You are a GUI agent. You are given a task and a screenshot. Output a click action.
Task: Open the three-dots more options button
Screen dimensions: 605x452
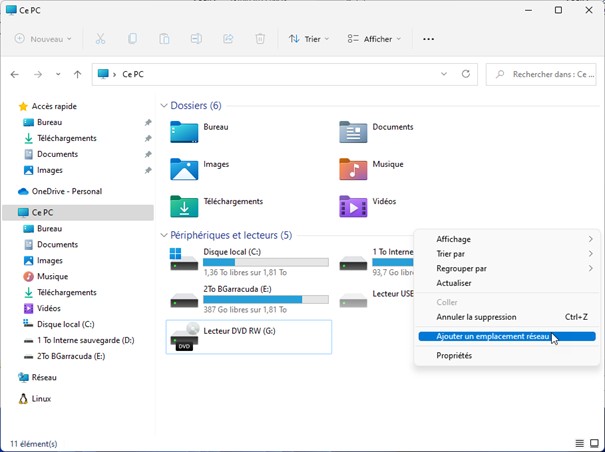coord(429,39)
